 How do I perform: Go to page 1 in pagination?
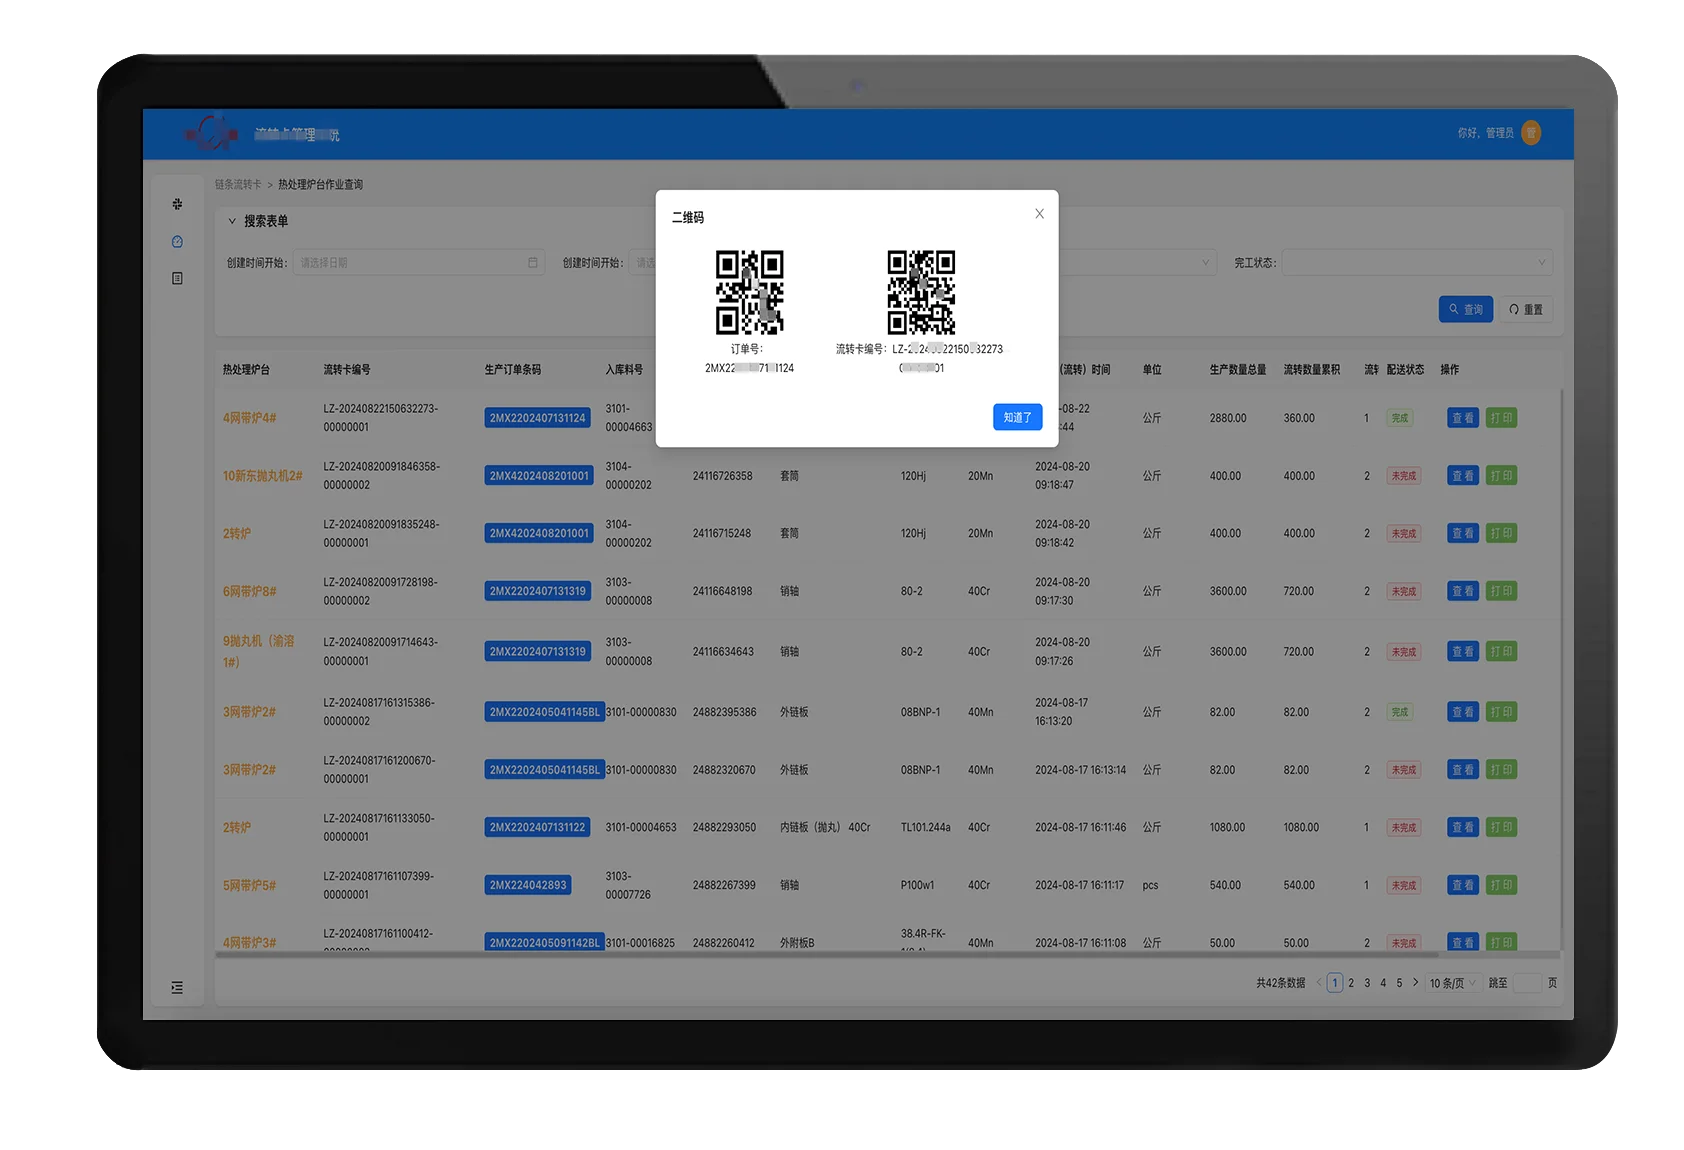[1334, 983]
